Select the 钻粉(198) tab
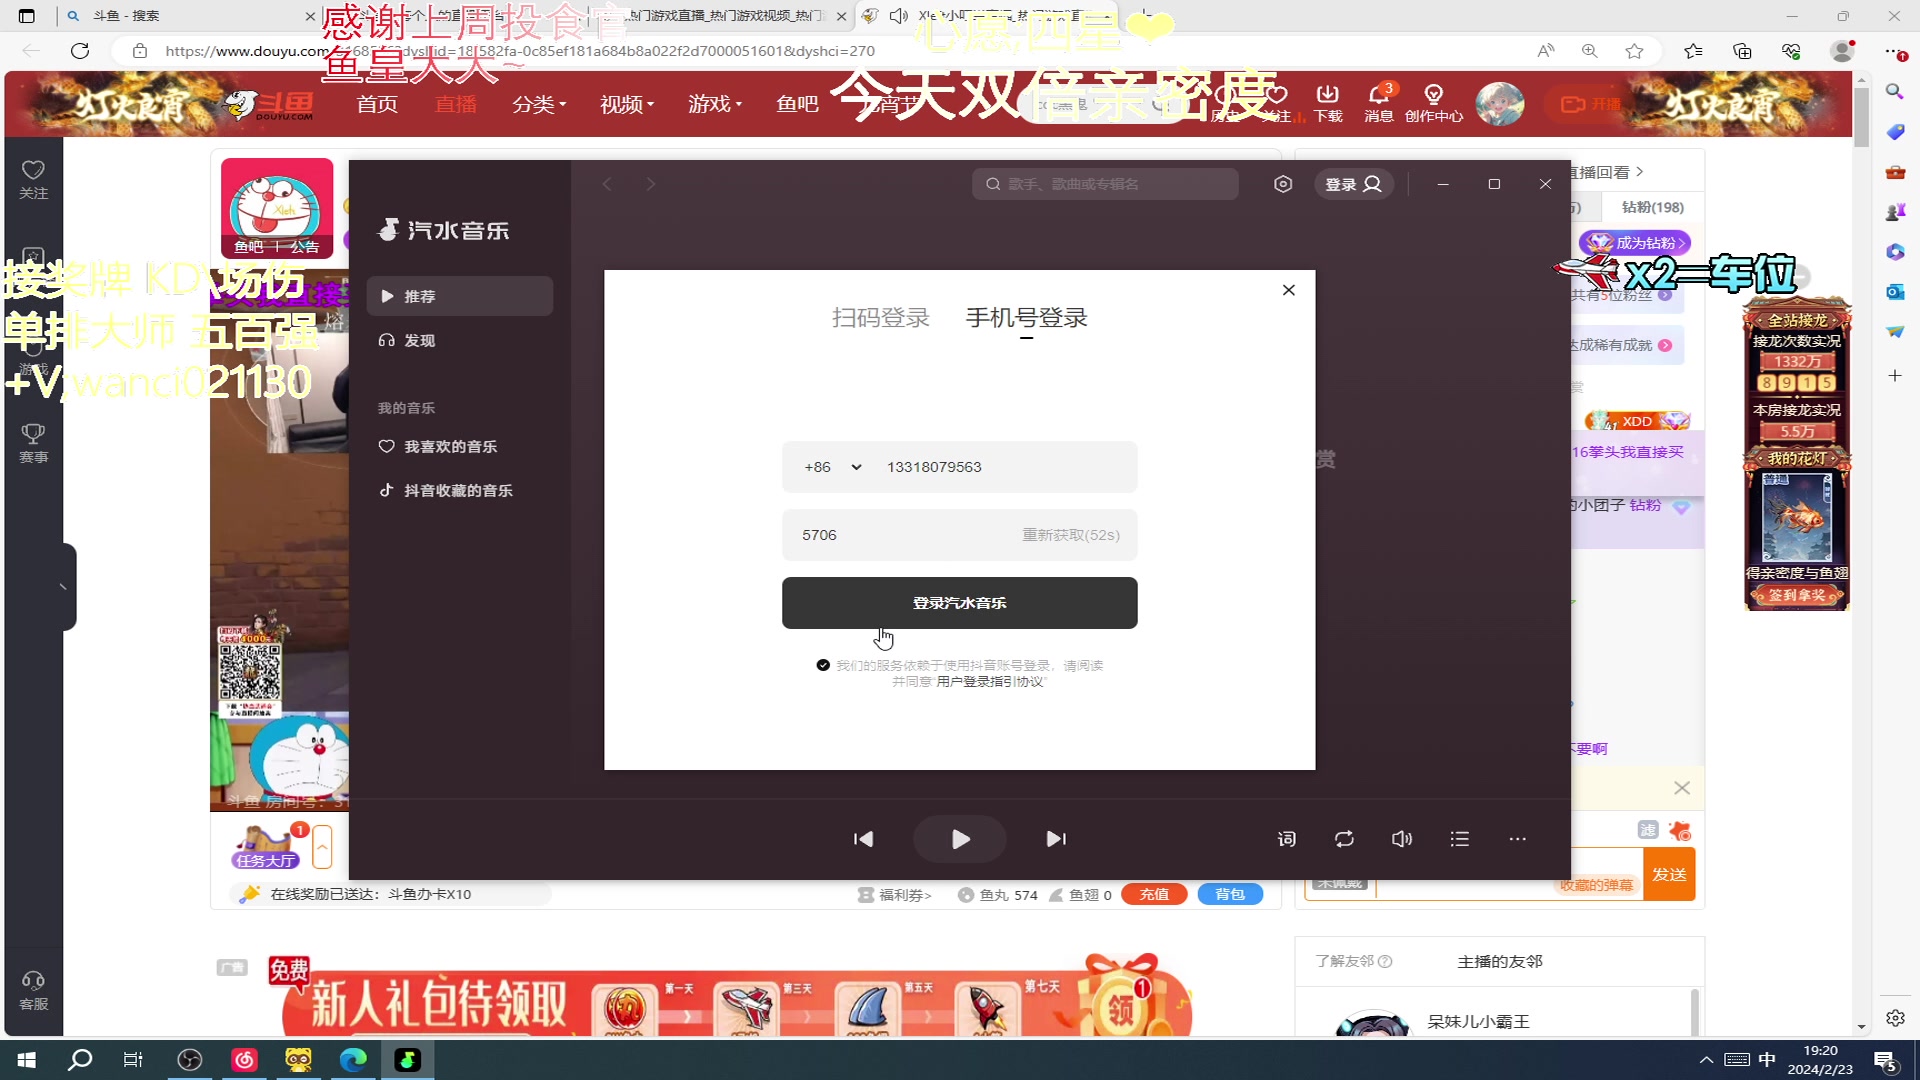The image size is (1920, 1080). [x=1652, y=207]
